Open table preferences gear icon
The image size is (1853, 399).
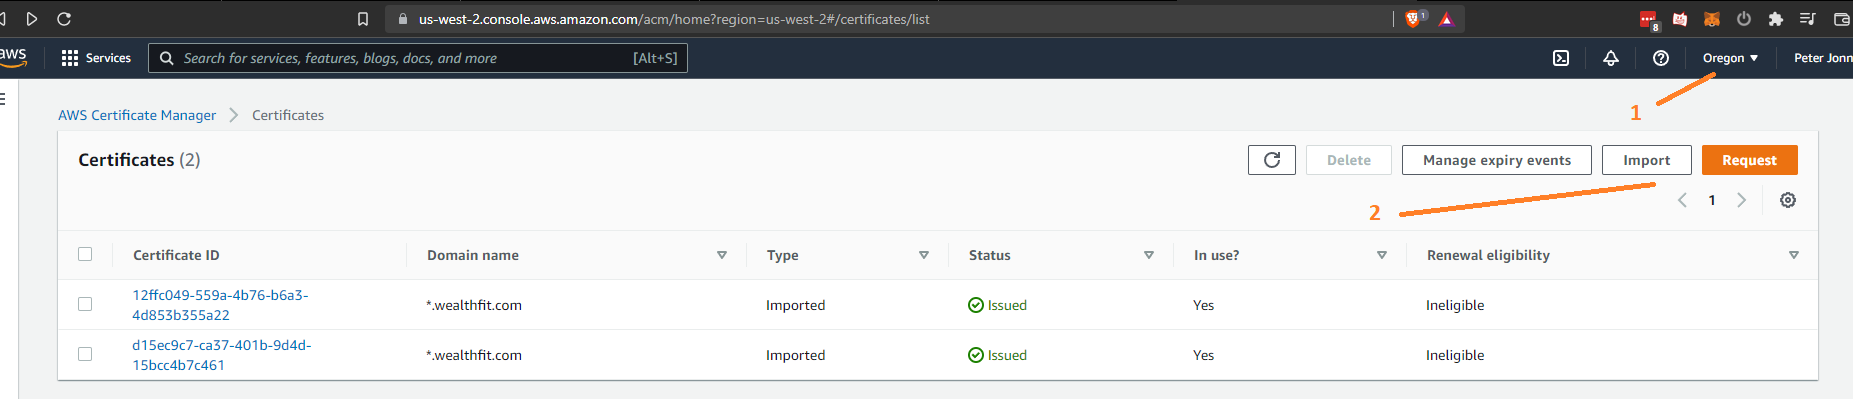pyautogui.click(x=1788, y=200)
